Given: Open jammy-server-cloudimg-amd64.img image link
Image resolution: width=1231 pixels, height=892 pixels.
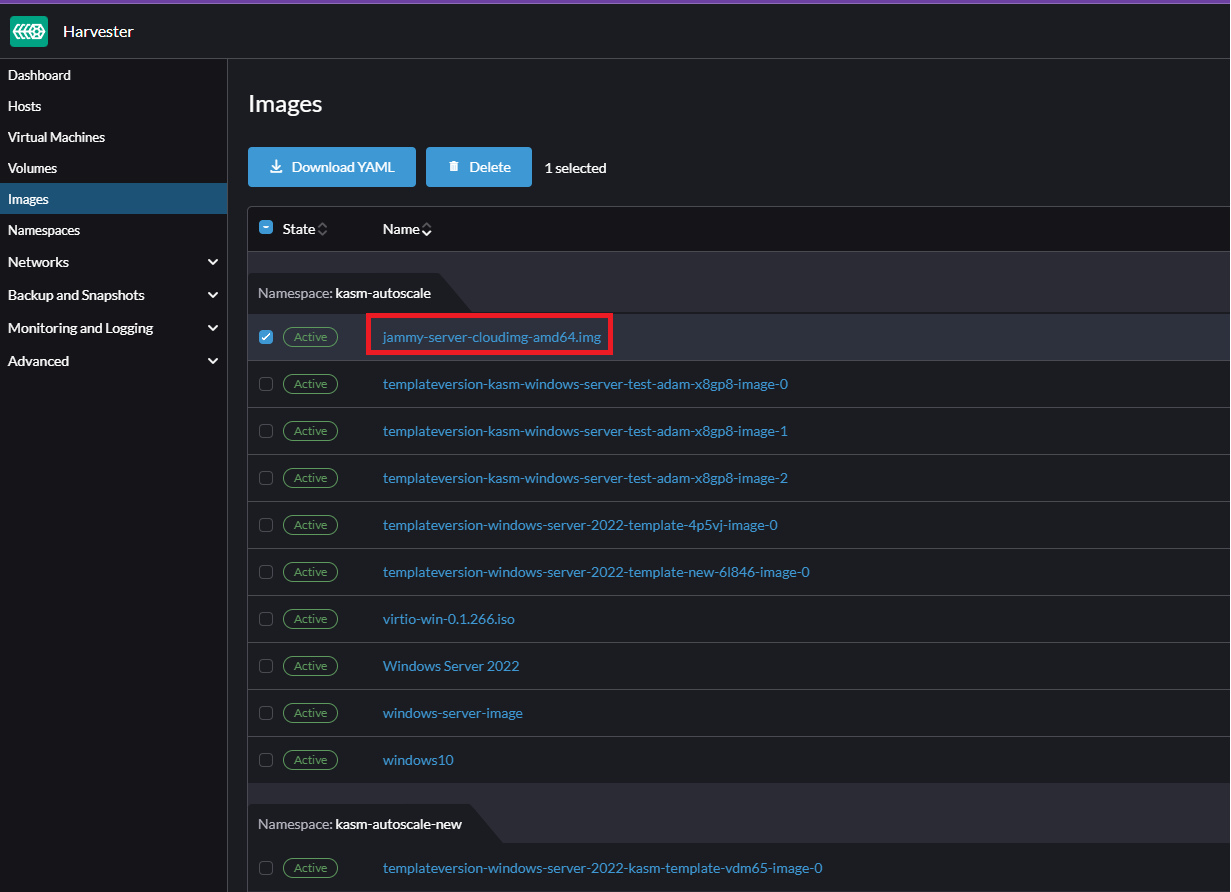Looking at the screenshot, I should [491, 337].
